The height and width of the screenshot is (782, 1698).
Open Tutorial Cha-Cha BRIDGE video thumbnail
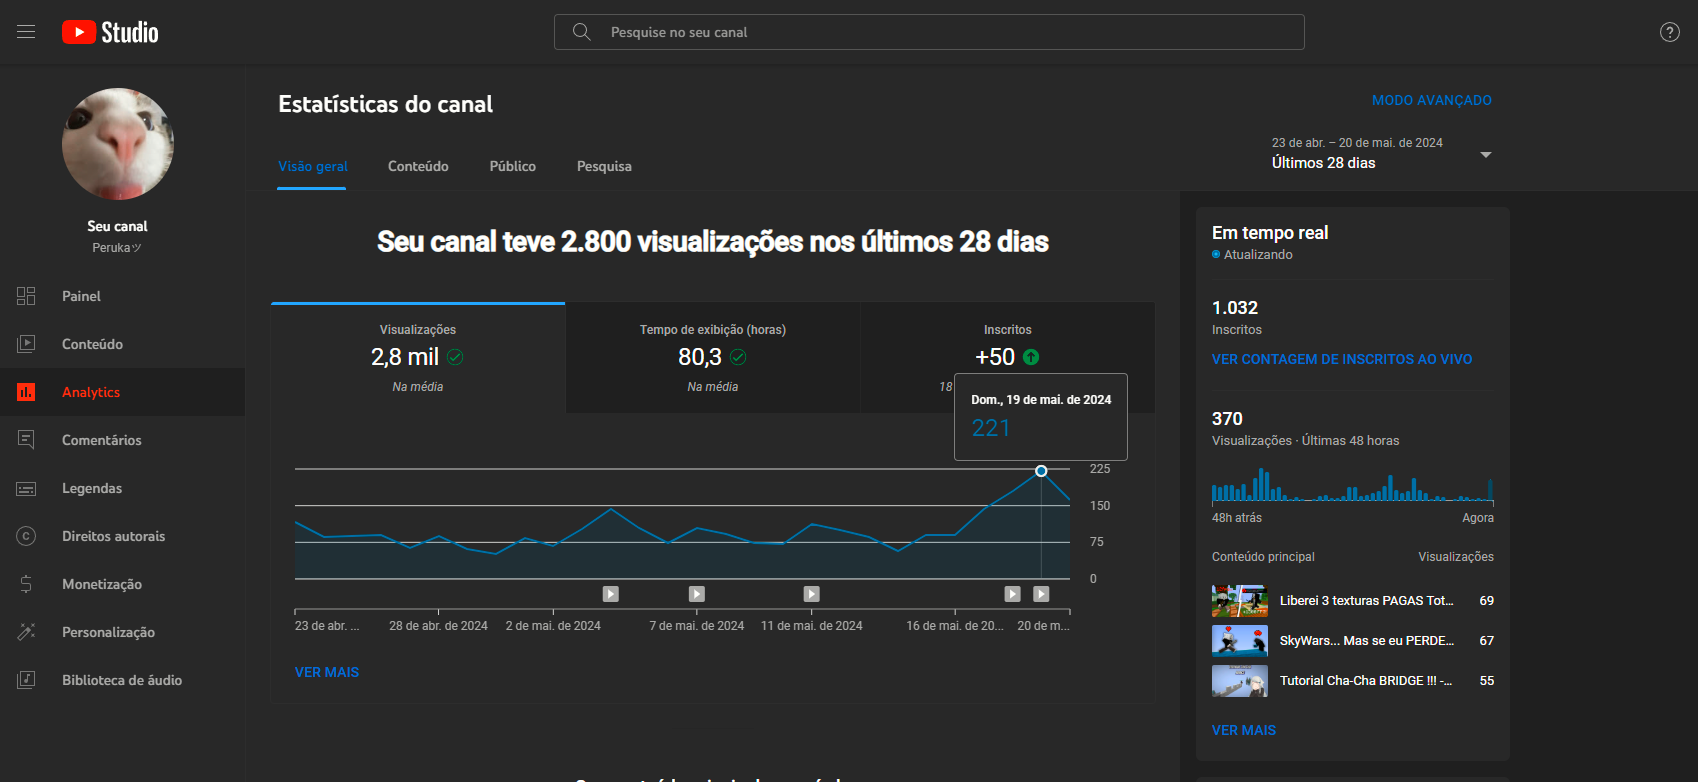[x=1239, y=681]
